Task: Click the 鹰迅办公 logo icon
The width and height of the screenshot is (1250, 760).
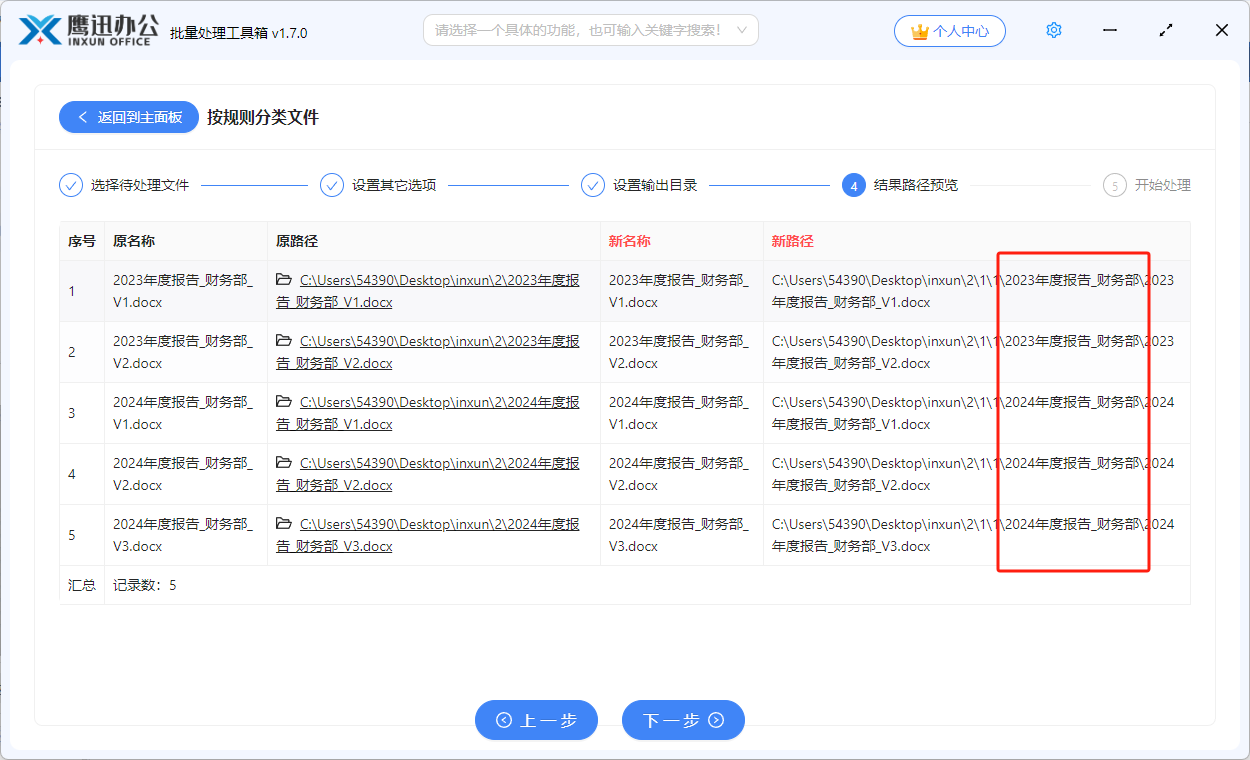Action: point(40,30)
